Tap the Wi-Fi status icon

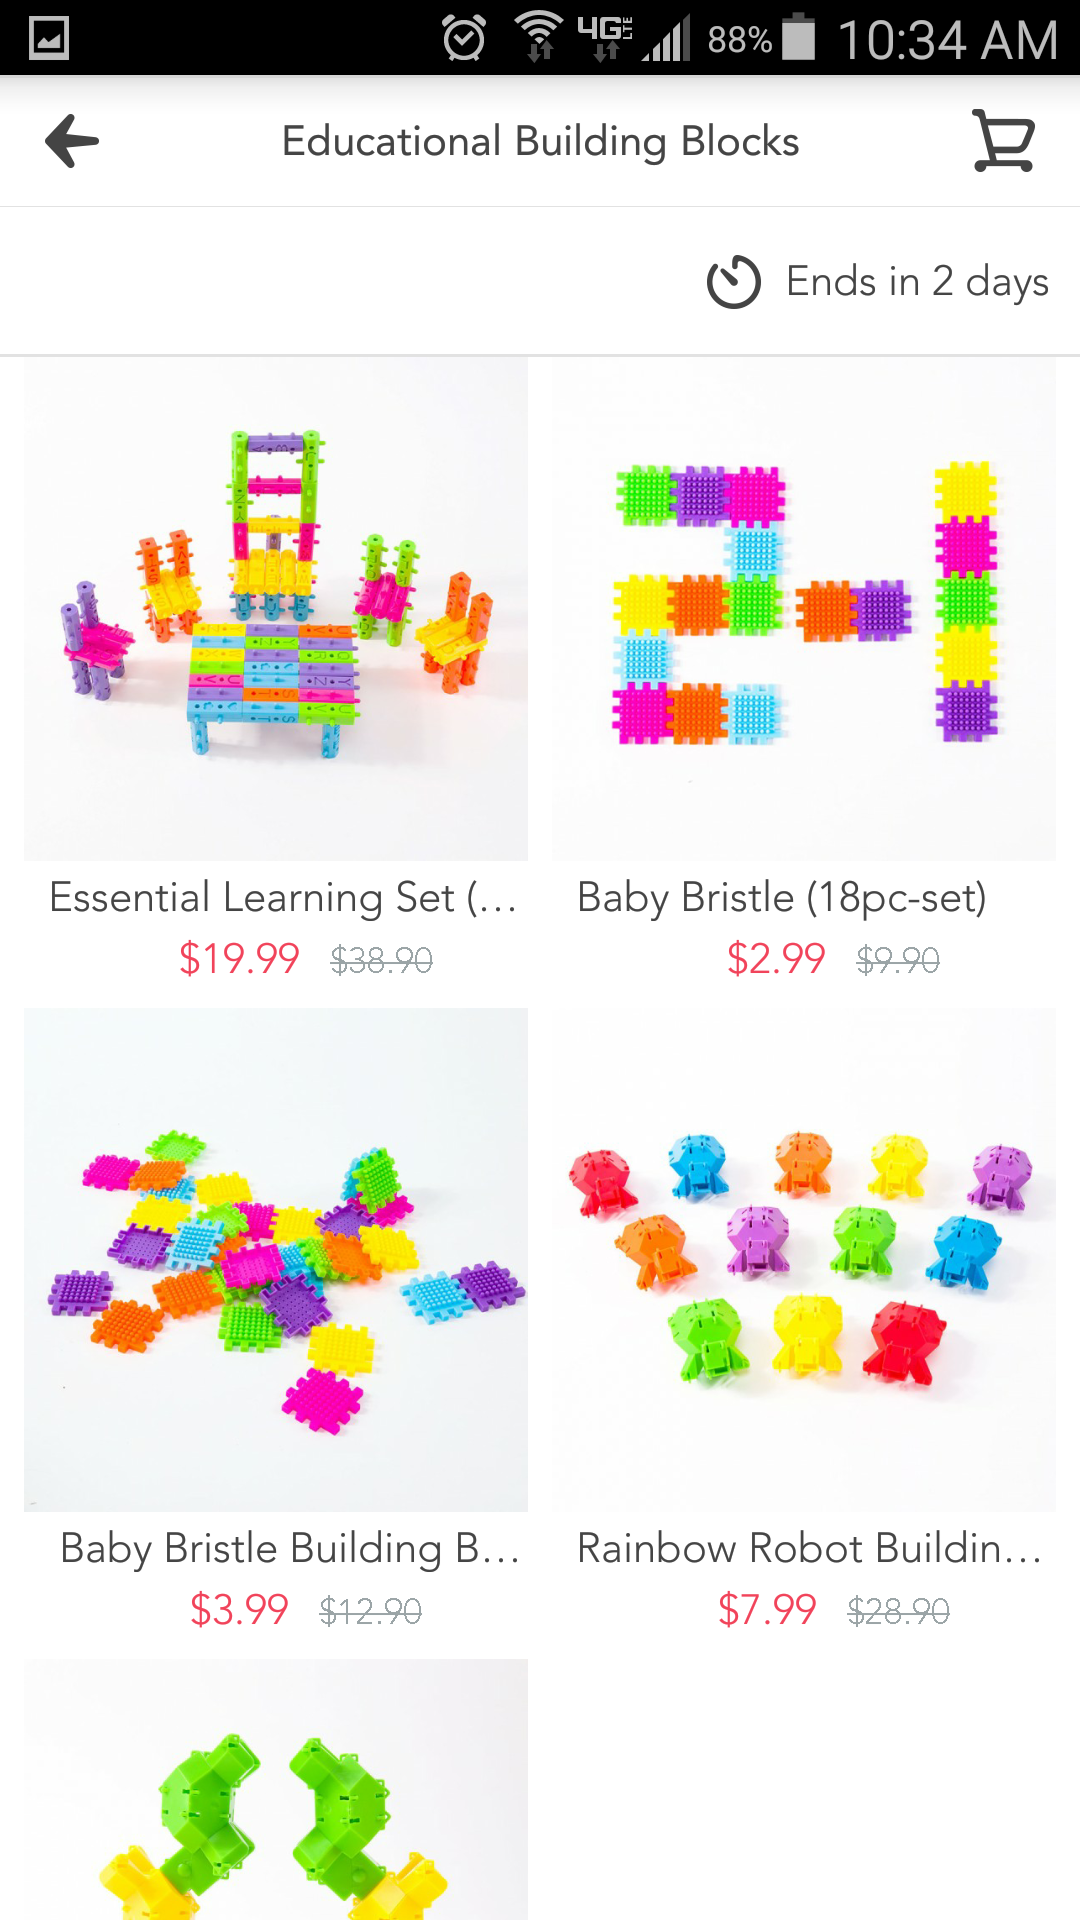click(539, 37)
